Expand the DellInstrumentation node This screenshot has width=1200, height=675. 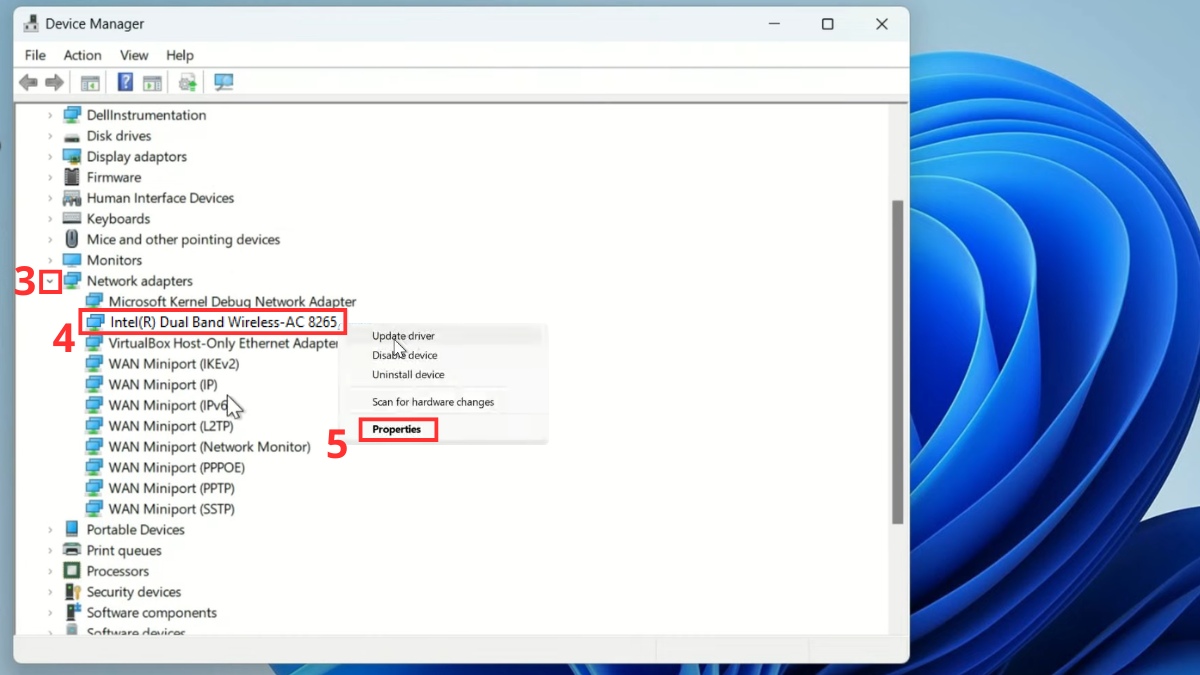click(x=50, y=116)
